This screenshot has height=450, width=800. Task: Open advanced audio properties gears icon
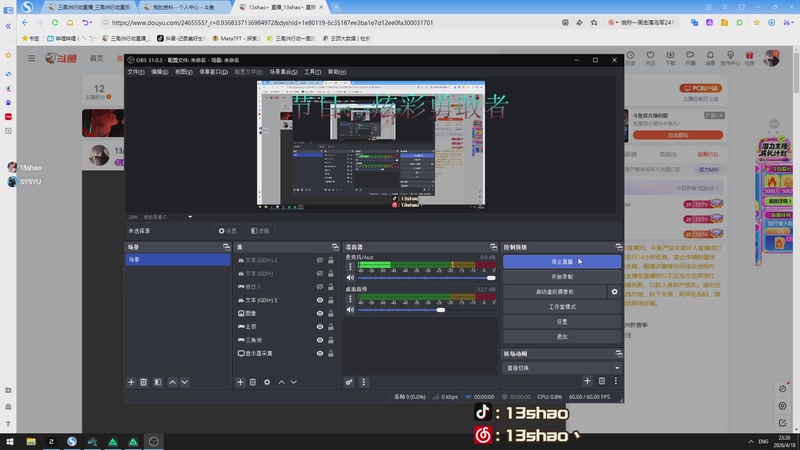point(349,382)
